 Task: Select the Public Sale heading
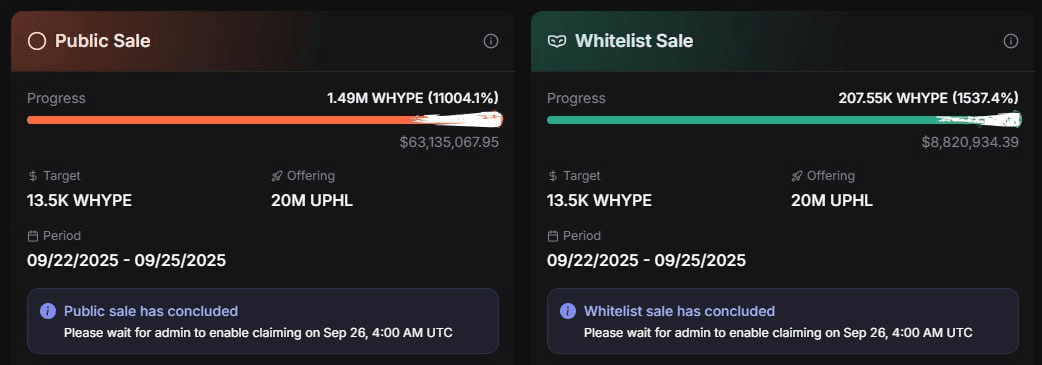102,41
